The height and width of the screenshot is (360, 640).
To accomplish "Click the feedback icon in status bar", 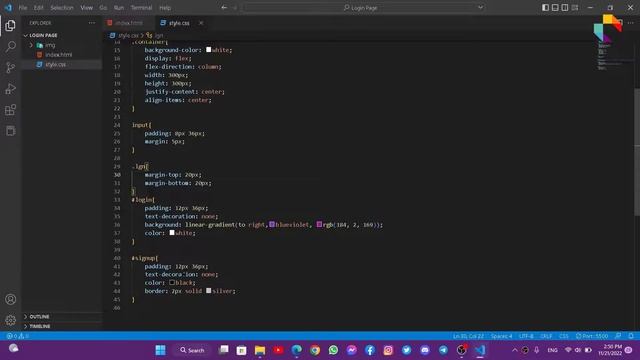I will point(618,336).
